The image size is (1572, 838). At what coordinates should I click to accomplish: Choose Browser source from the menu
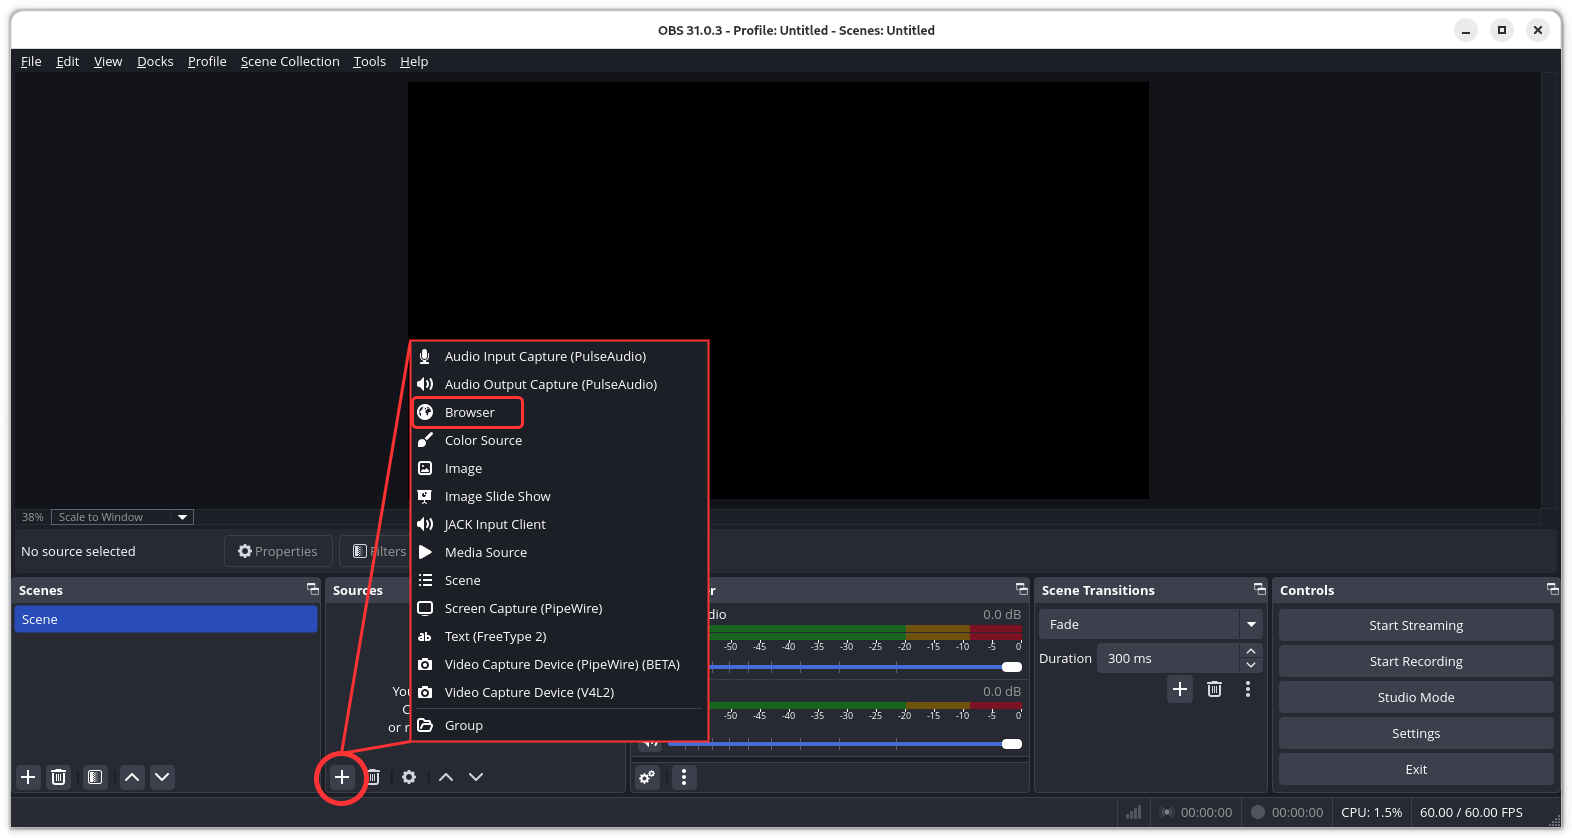(468, 412)
